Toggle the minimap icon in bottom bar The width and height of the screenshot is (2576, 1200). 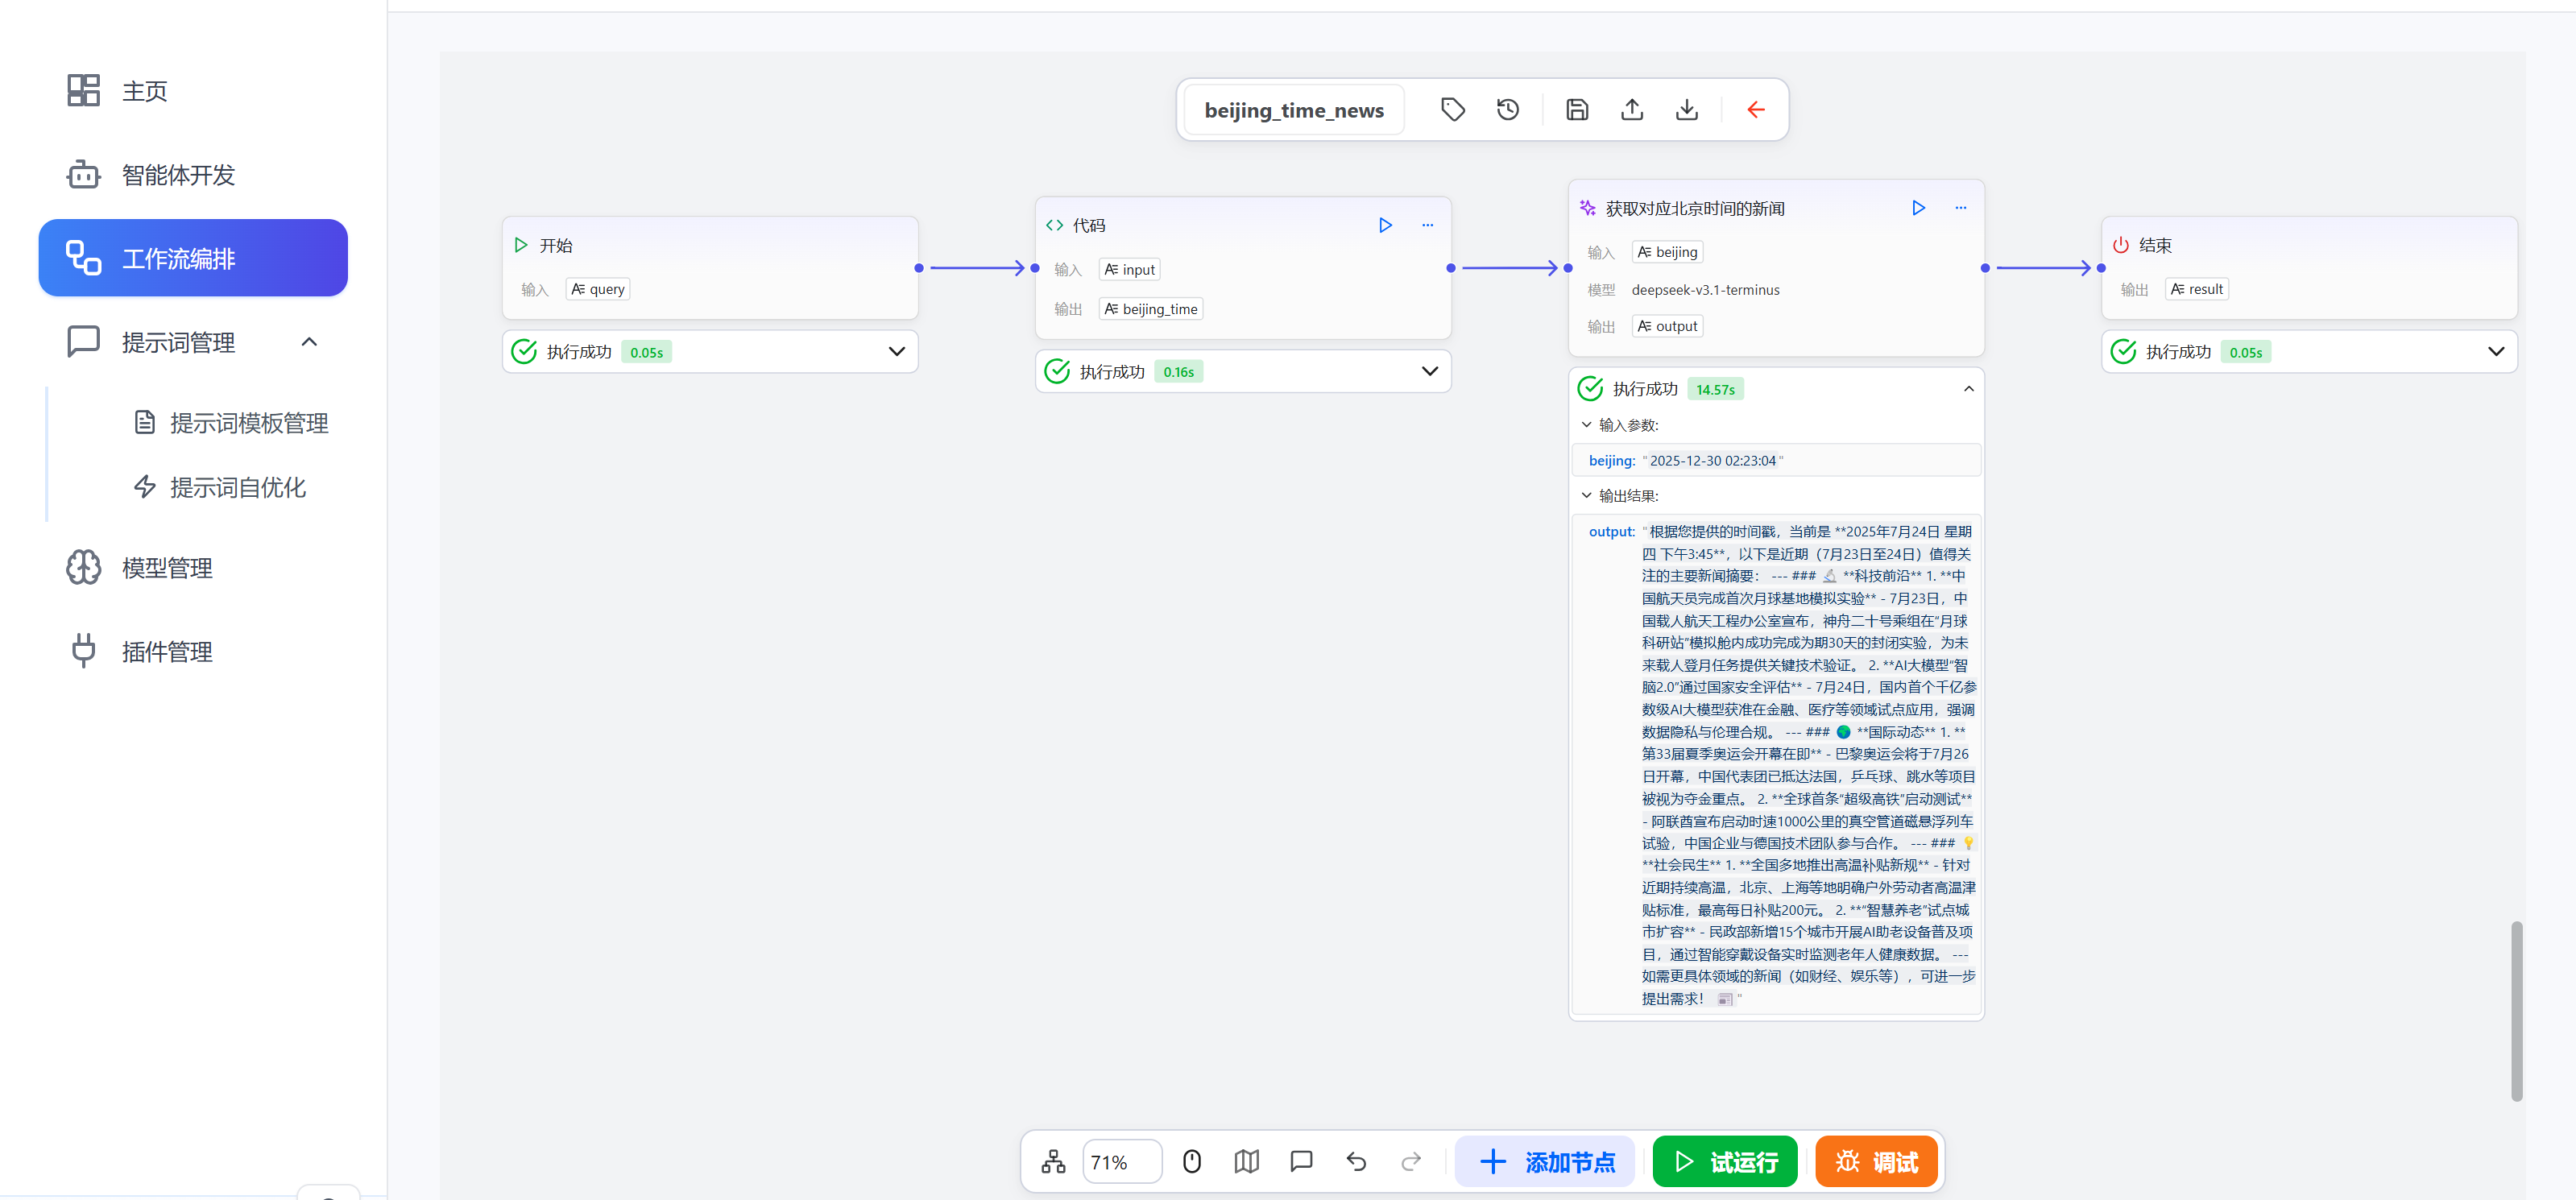pos(1246,1161)
